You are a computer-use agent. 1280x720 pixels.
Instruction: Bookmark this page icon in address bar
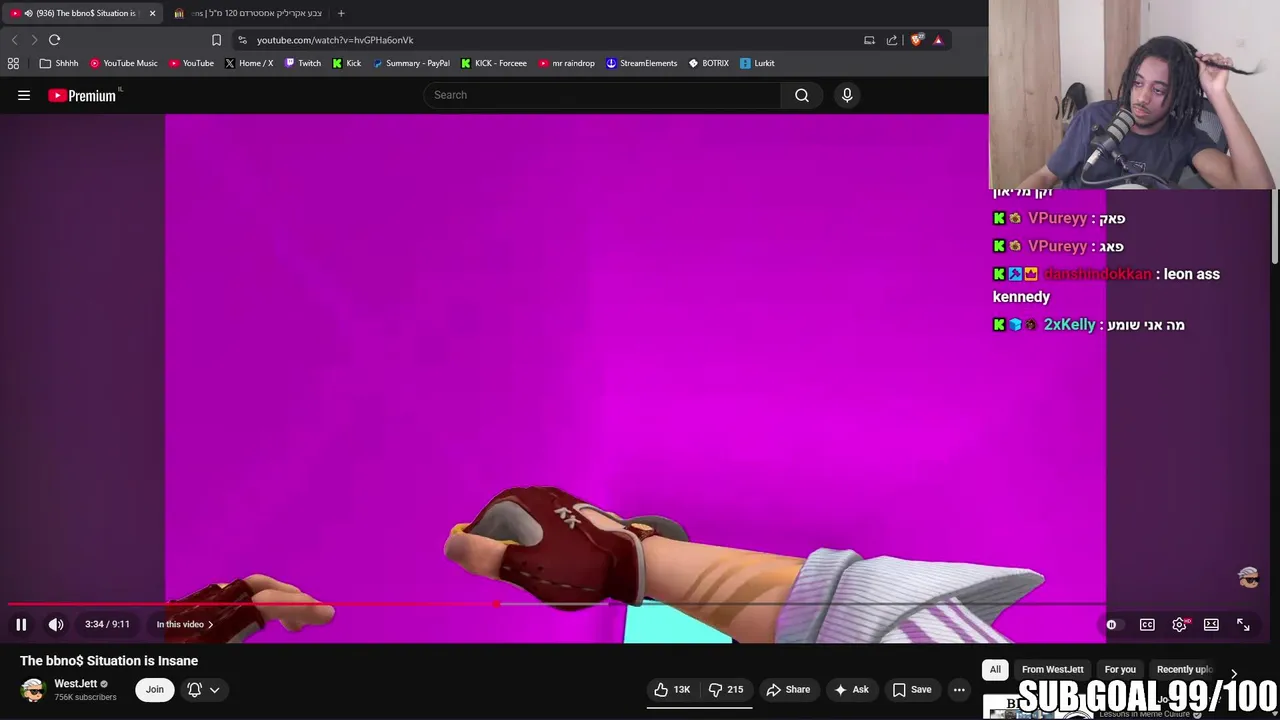[216, 40]
